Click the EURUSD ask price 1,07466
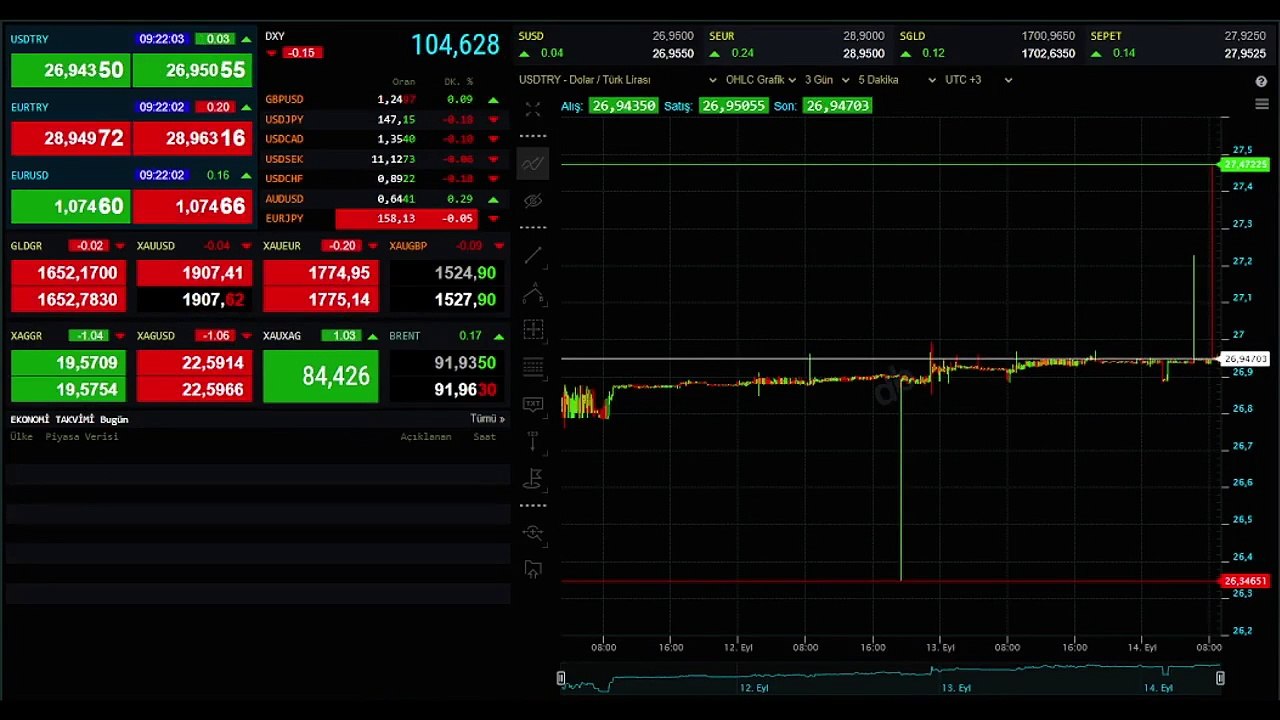1280x720 pixels. coord(193,206)
